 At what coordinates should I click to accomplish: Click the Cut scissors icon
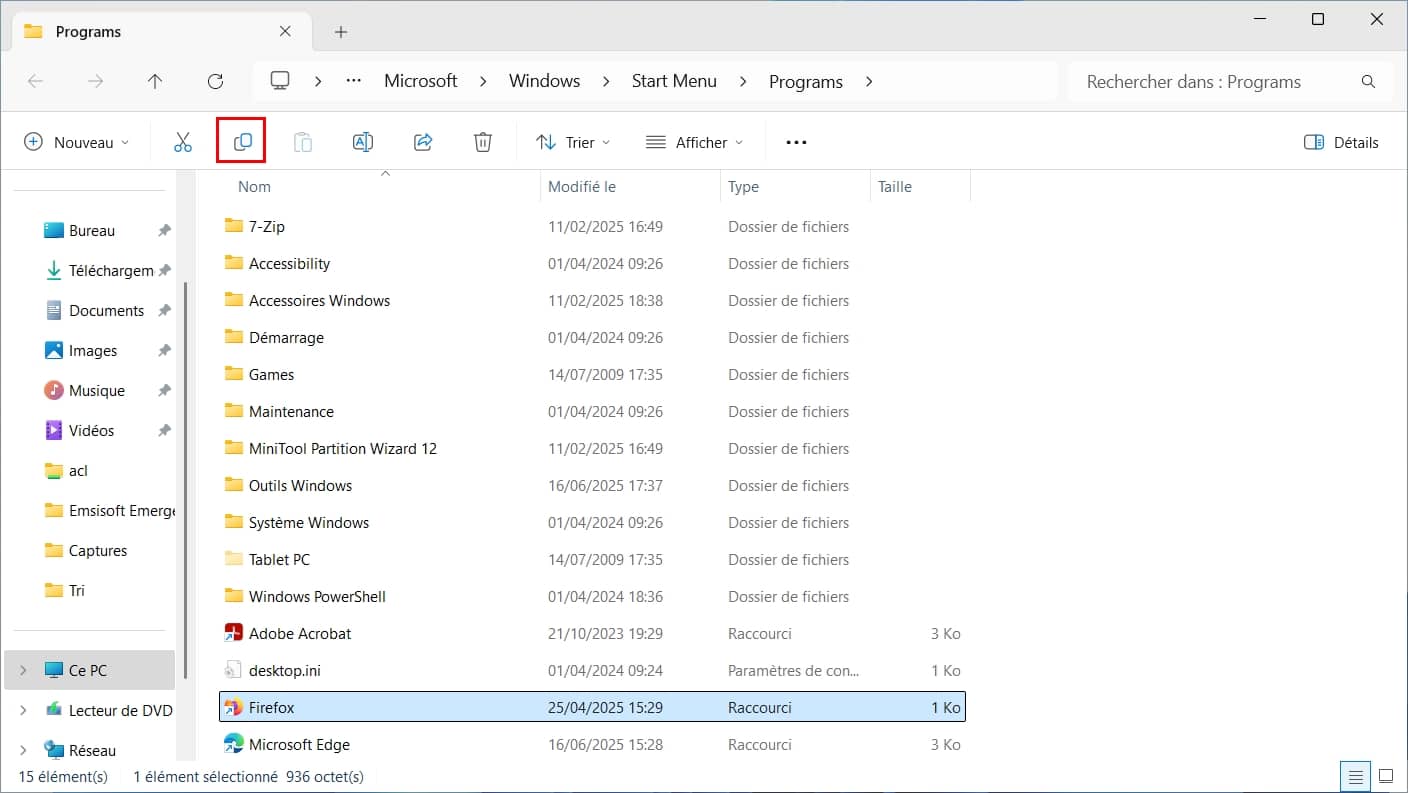[182, 142]
